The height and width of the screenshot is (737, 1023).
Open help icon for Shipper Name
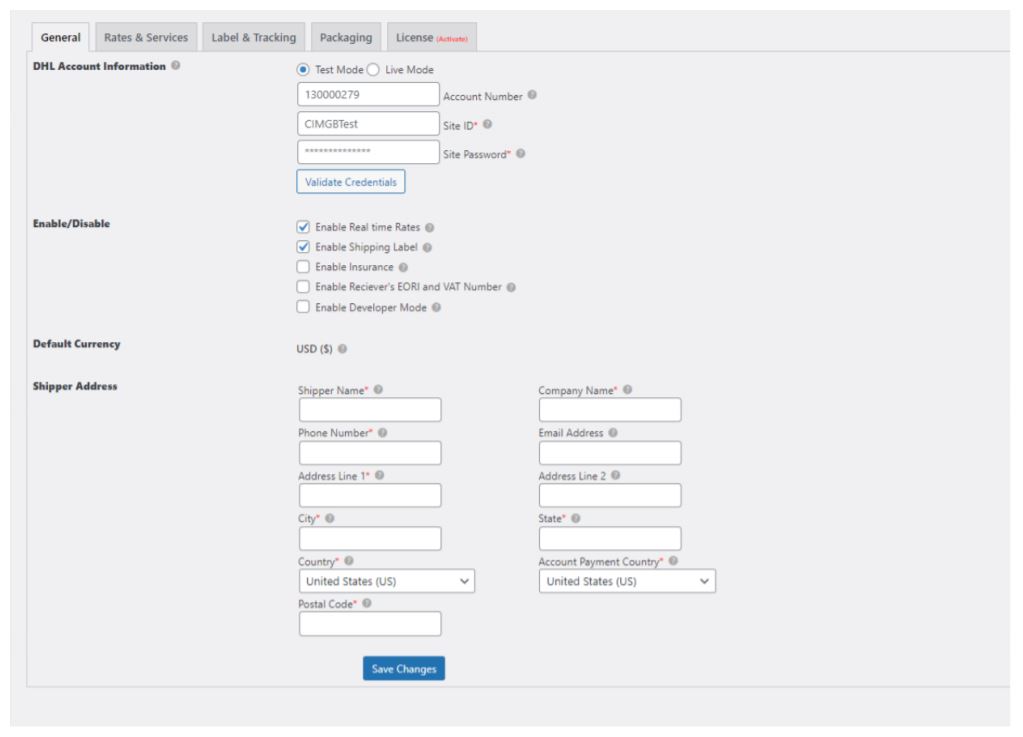[378, 389]
